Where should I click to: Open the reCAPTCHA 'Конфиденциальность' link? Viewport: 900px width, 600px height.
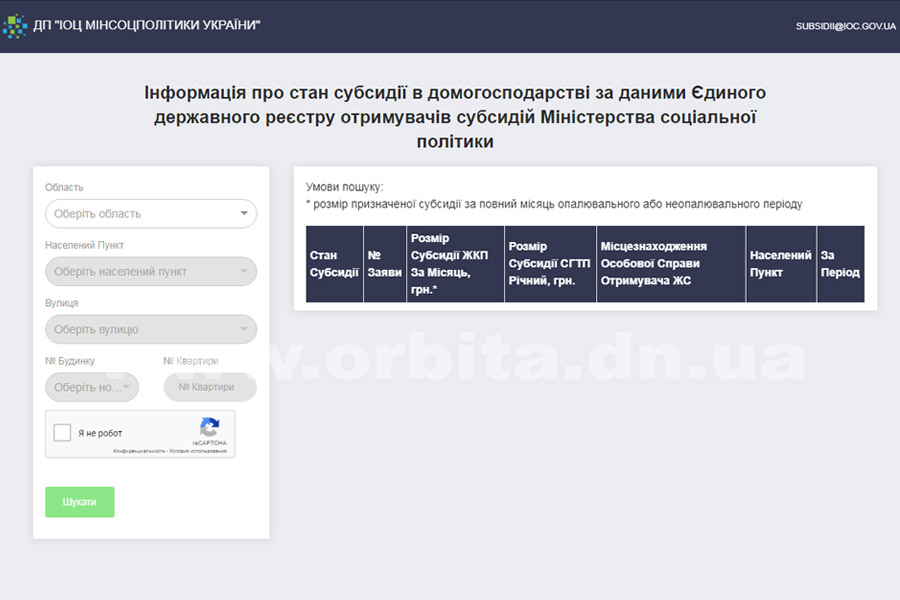point(139,451)
